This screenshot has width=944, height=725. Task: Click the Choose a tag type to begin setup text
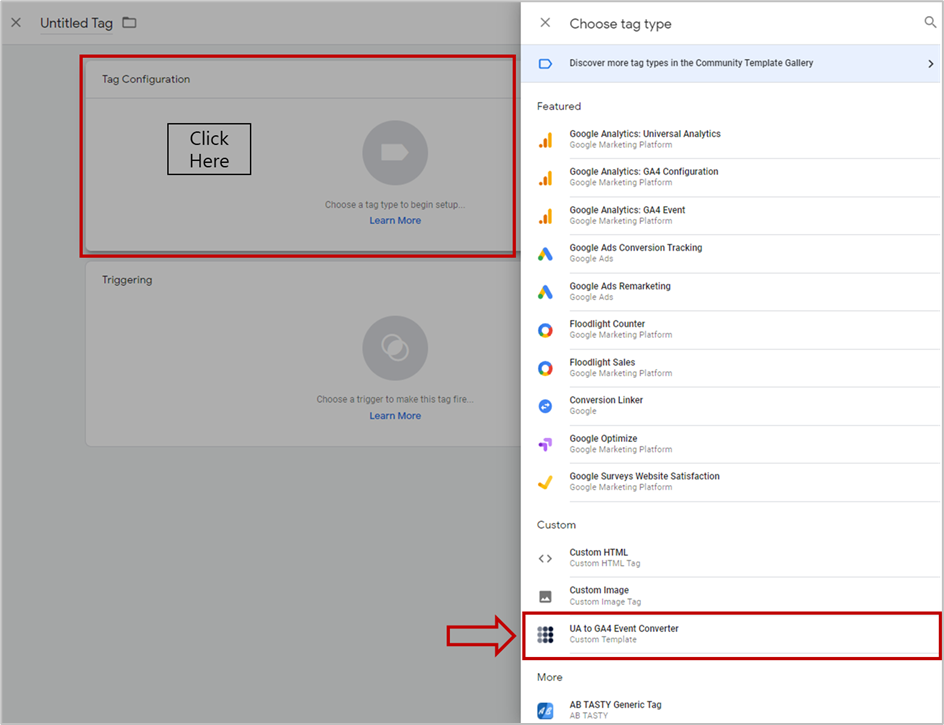point(395,205)
